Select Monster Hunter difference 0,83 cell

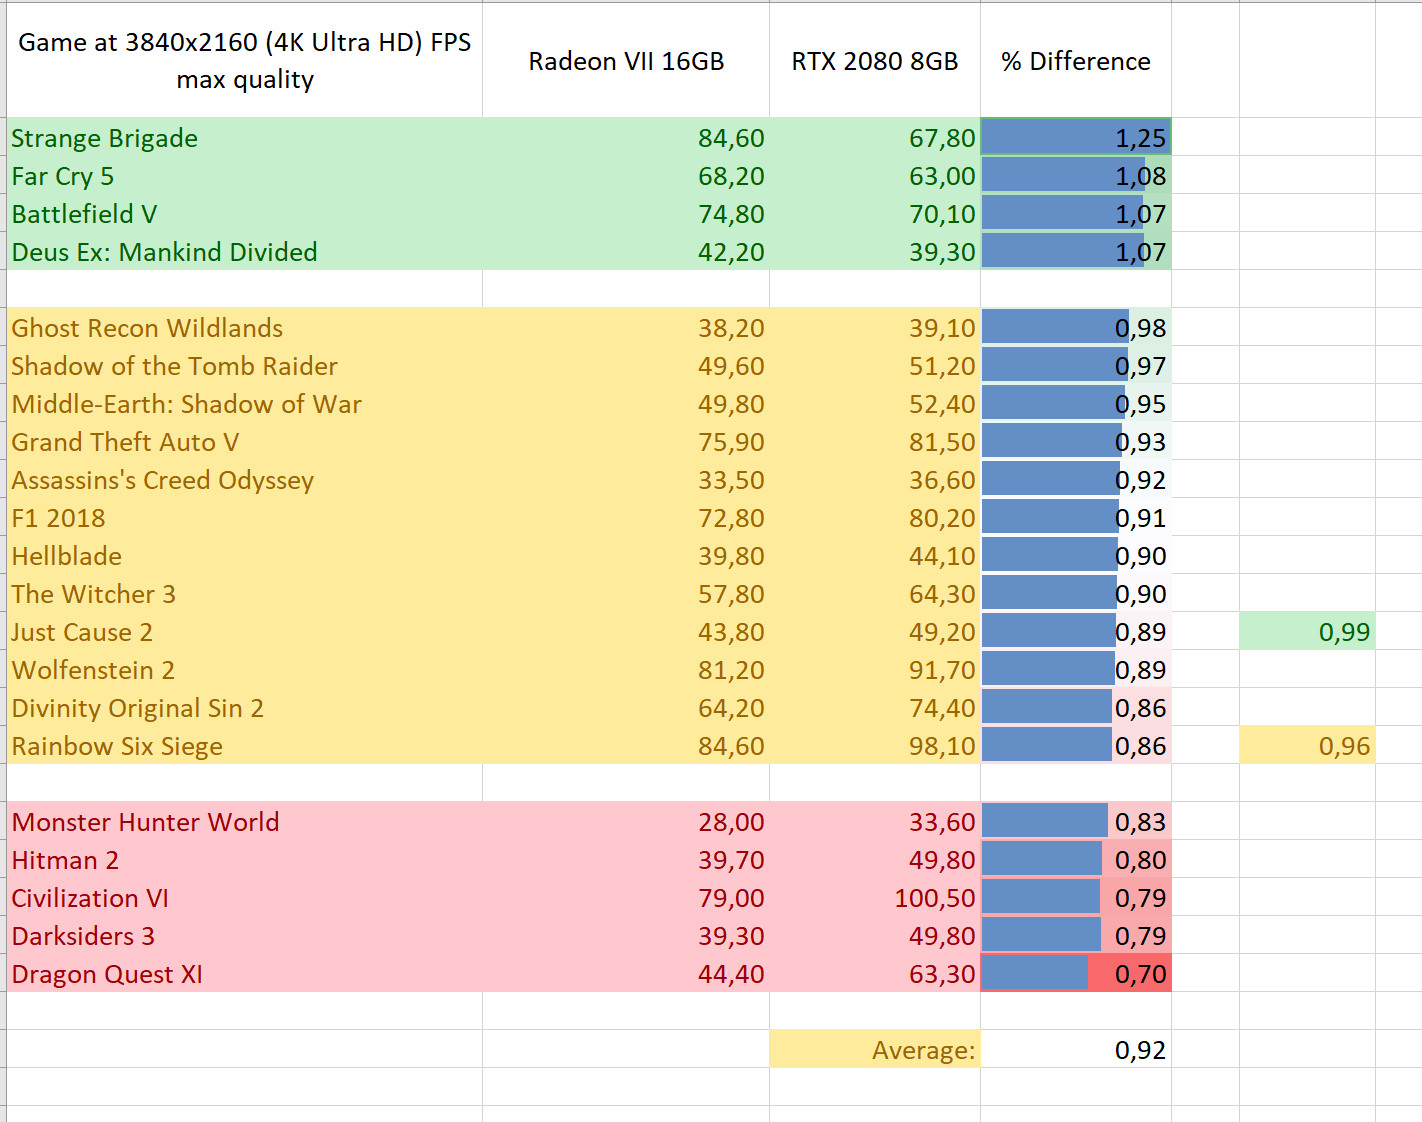[x=1076, y=821]
